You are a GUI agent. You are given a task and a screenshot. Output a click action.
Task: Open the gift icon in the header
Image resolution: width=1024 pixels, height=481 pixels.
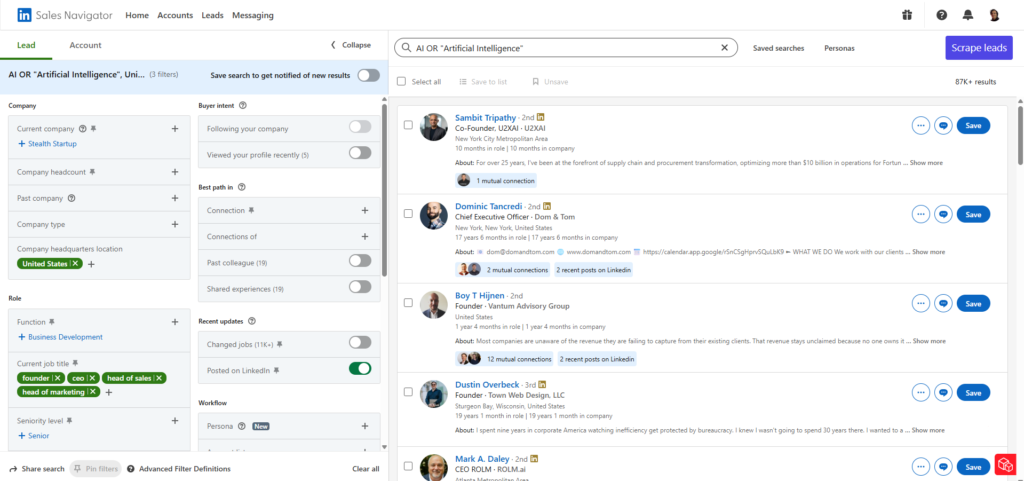[906, 15]
